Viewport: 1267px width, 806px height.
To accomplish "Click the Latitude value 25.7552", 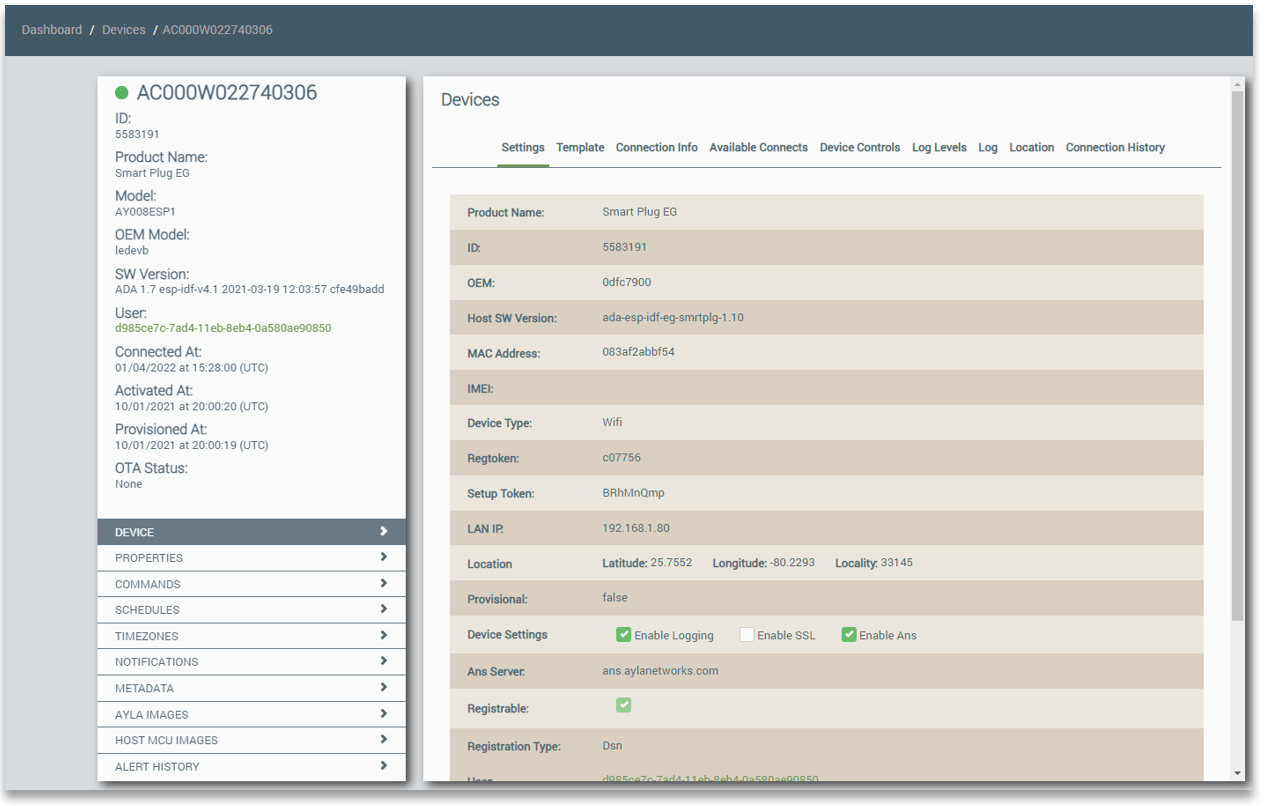I will pos(672,563).
